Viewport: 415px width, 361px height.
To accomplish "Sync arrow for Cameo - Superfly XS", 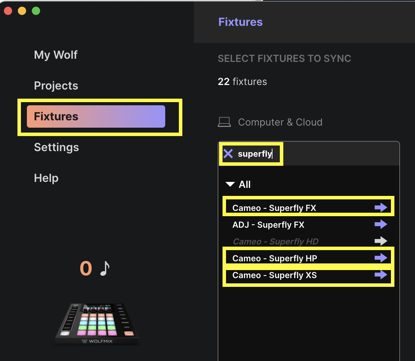I will click(x=380, y=275).
